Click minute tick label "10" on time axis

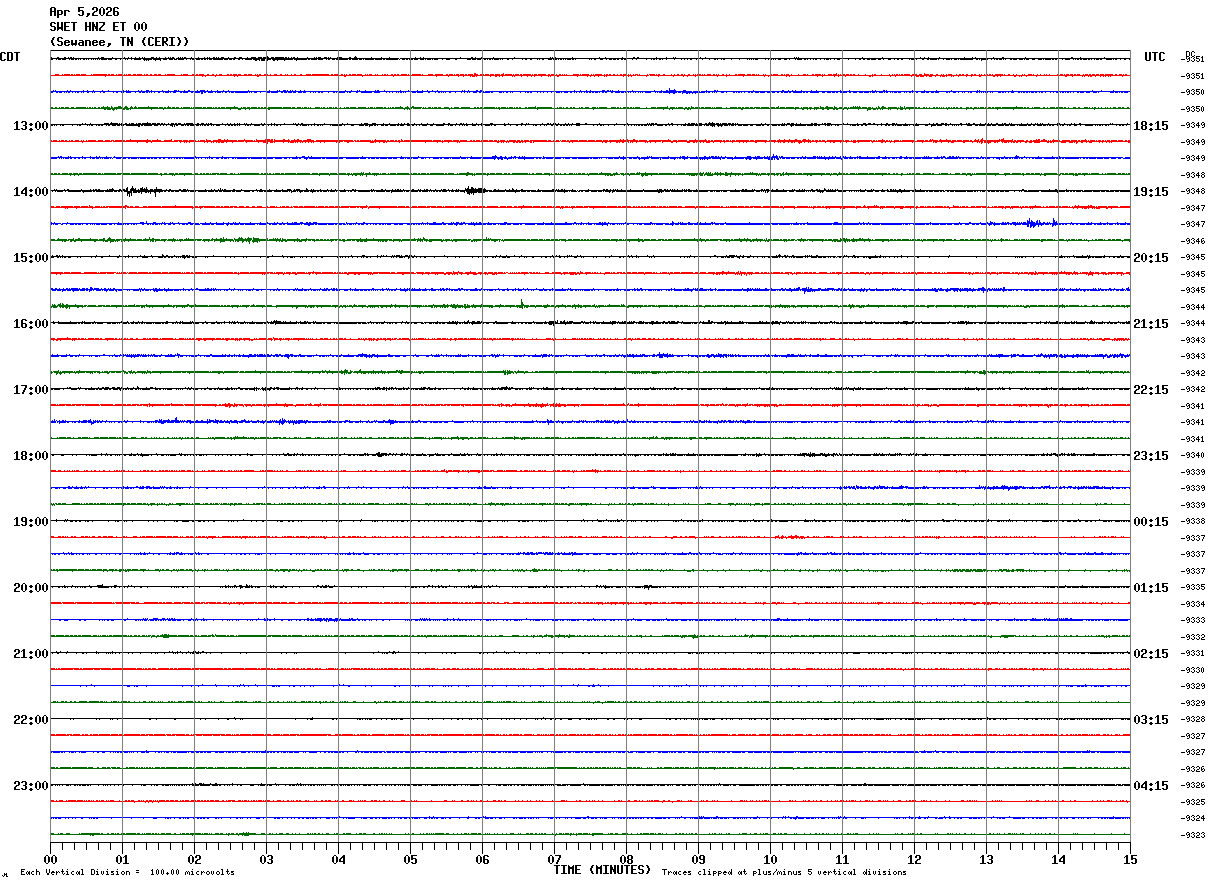click(x=770, y=859)
